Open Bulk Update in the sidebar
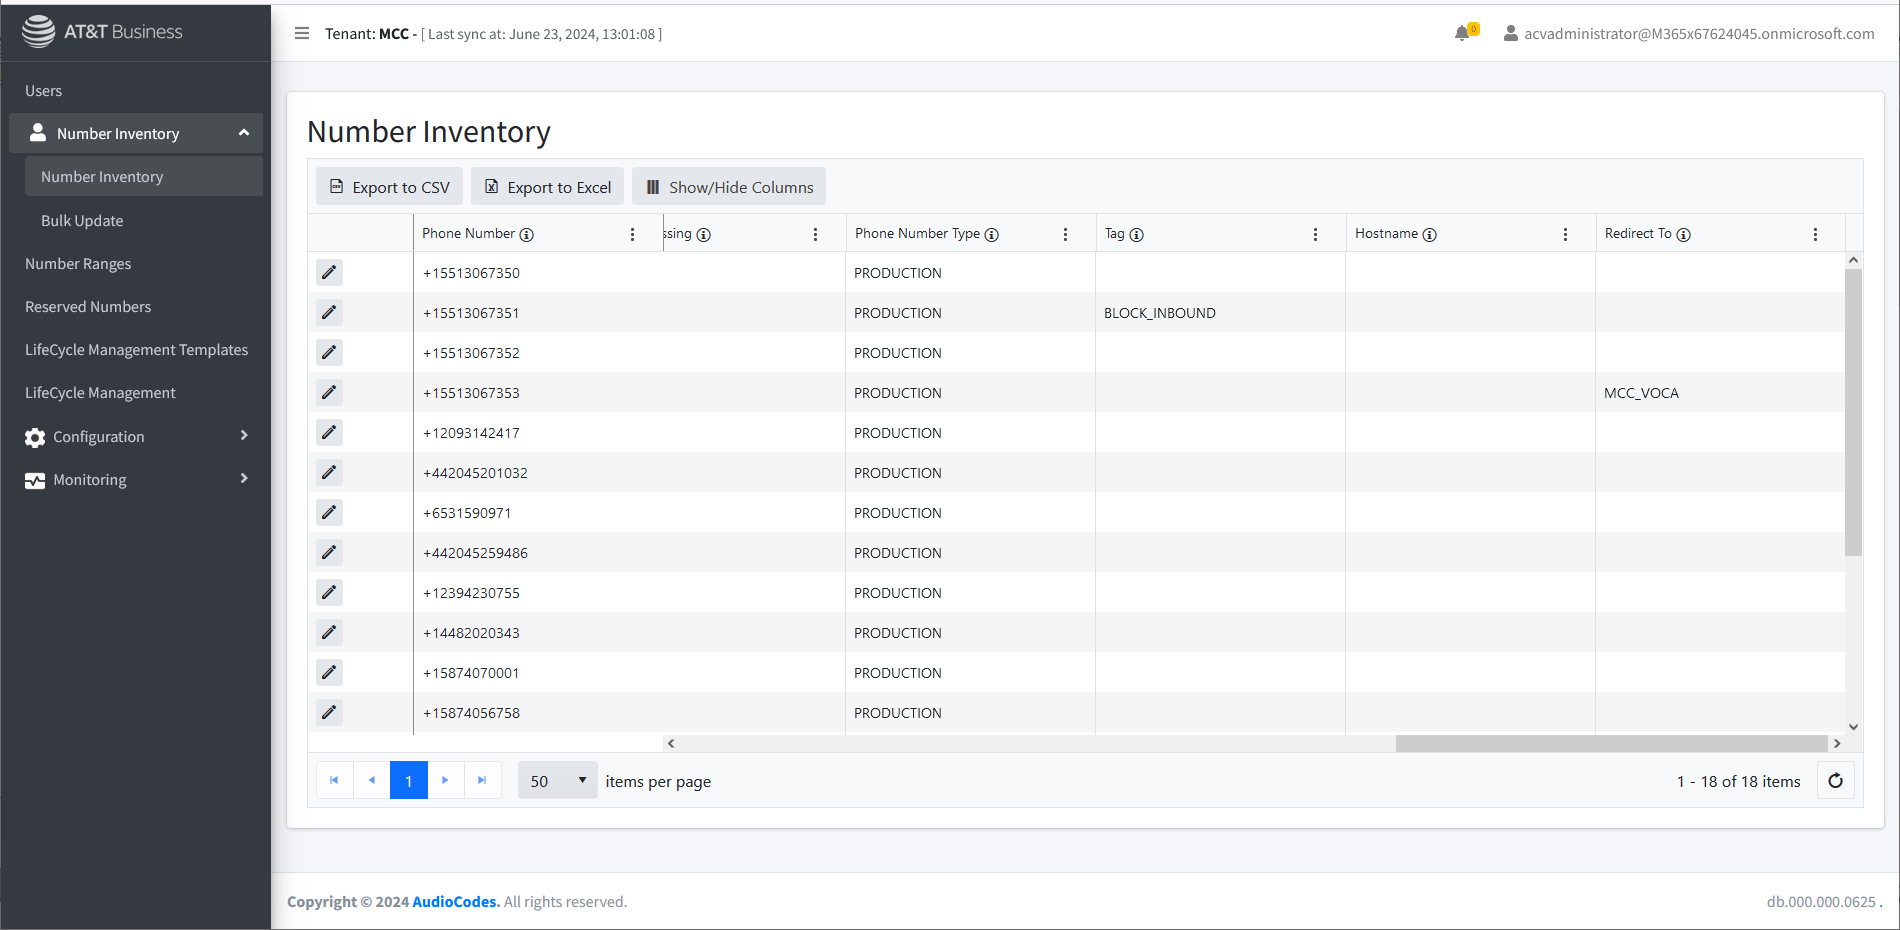 (x=82, y=221)
